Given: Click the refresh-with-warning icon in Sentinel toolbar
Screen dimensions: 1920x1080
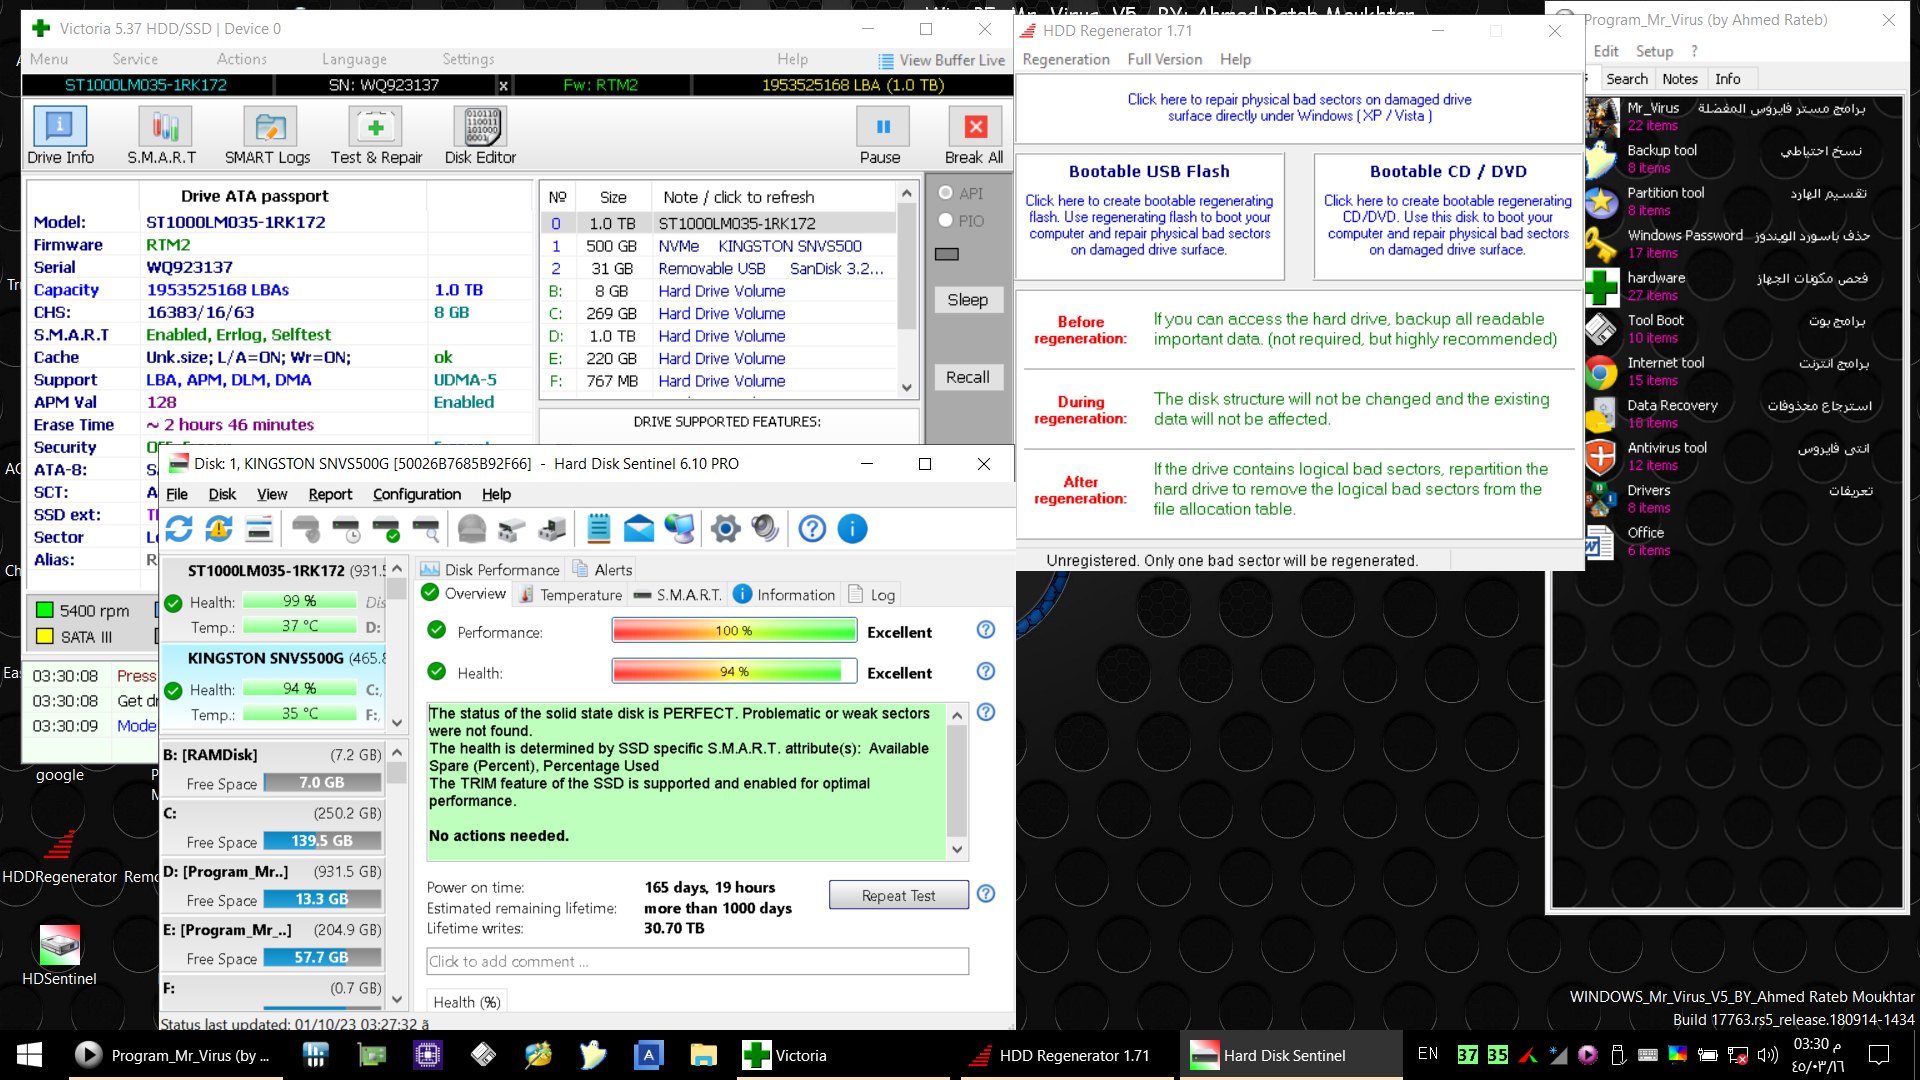Looking at the screenshot, I should [x=219, y=529].
